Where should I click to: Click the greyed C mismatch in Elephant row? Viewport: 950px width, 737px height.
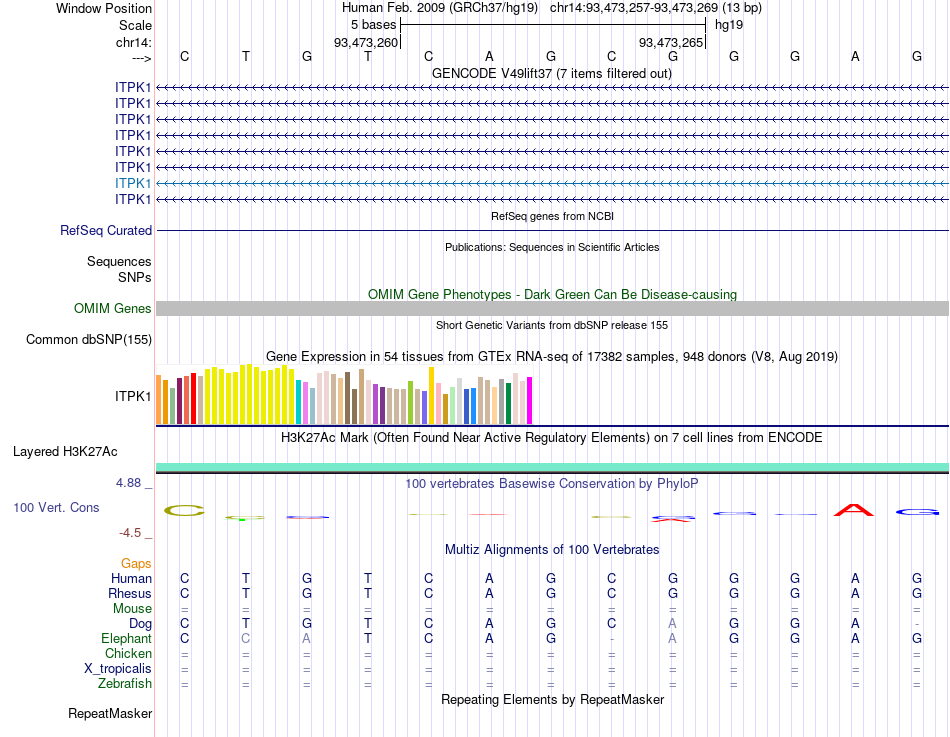245,638
